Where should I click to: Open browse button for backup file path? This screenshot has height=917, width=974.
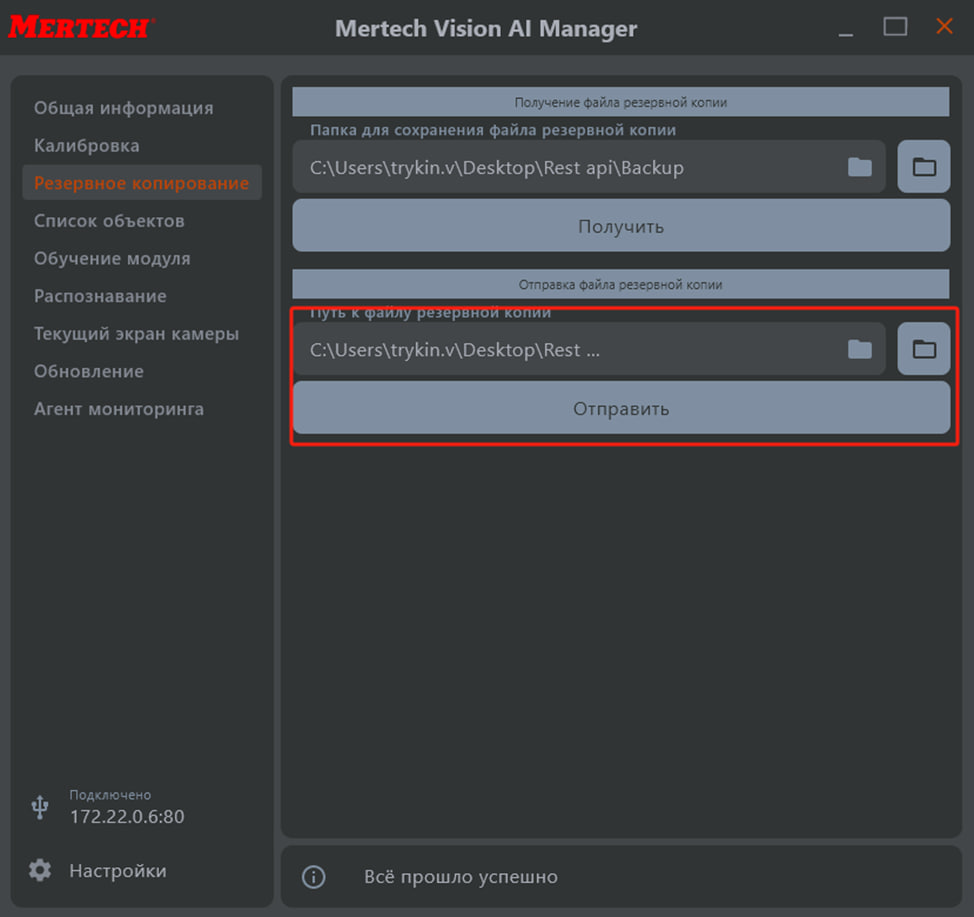924,349
